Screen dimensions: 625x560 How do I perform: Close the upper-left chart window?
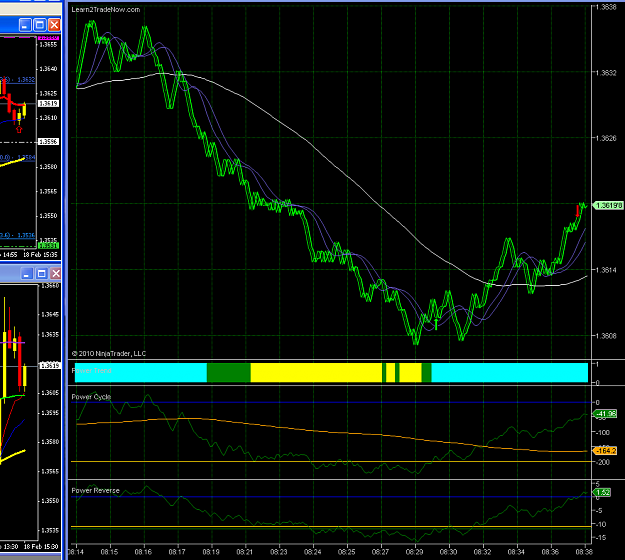[x=54, y=25]
